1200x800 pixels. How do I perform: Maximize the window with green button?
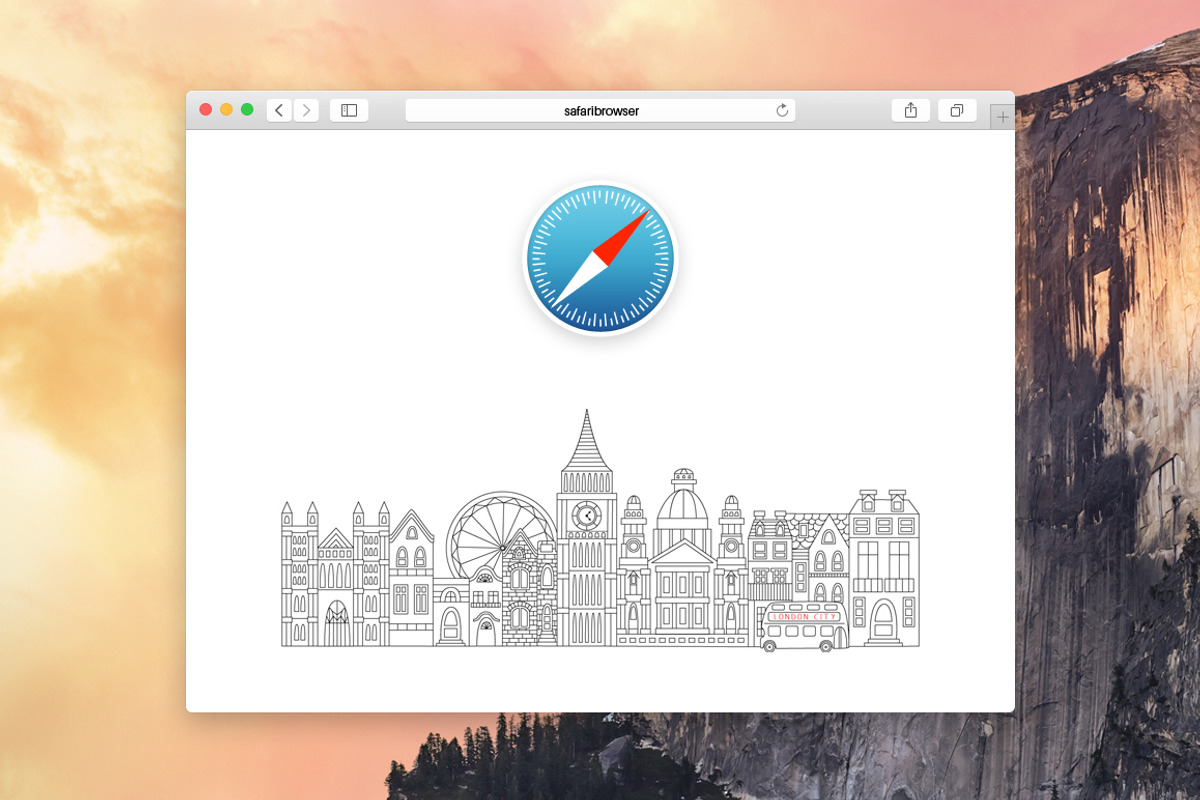point(247,110)
